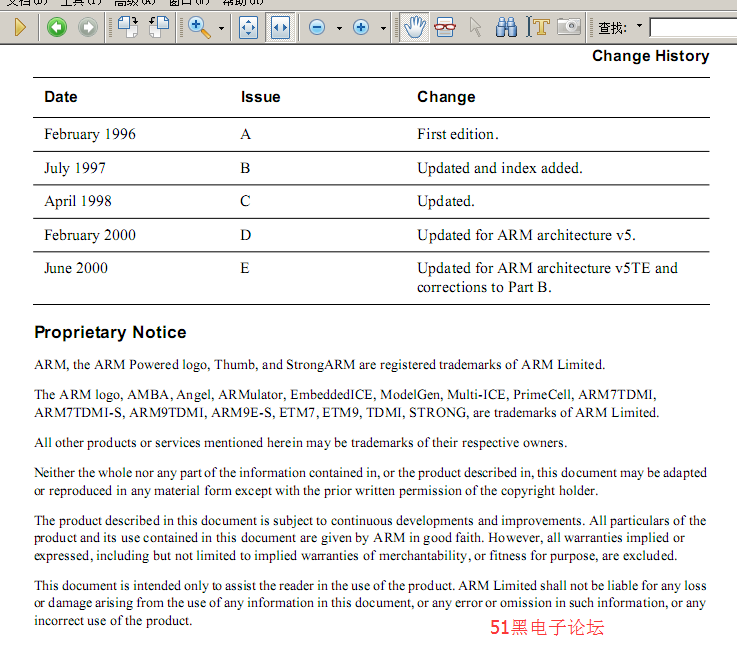Click the 'Change' column header

[x=446, y=97]
